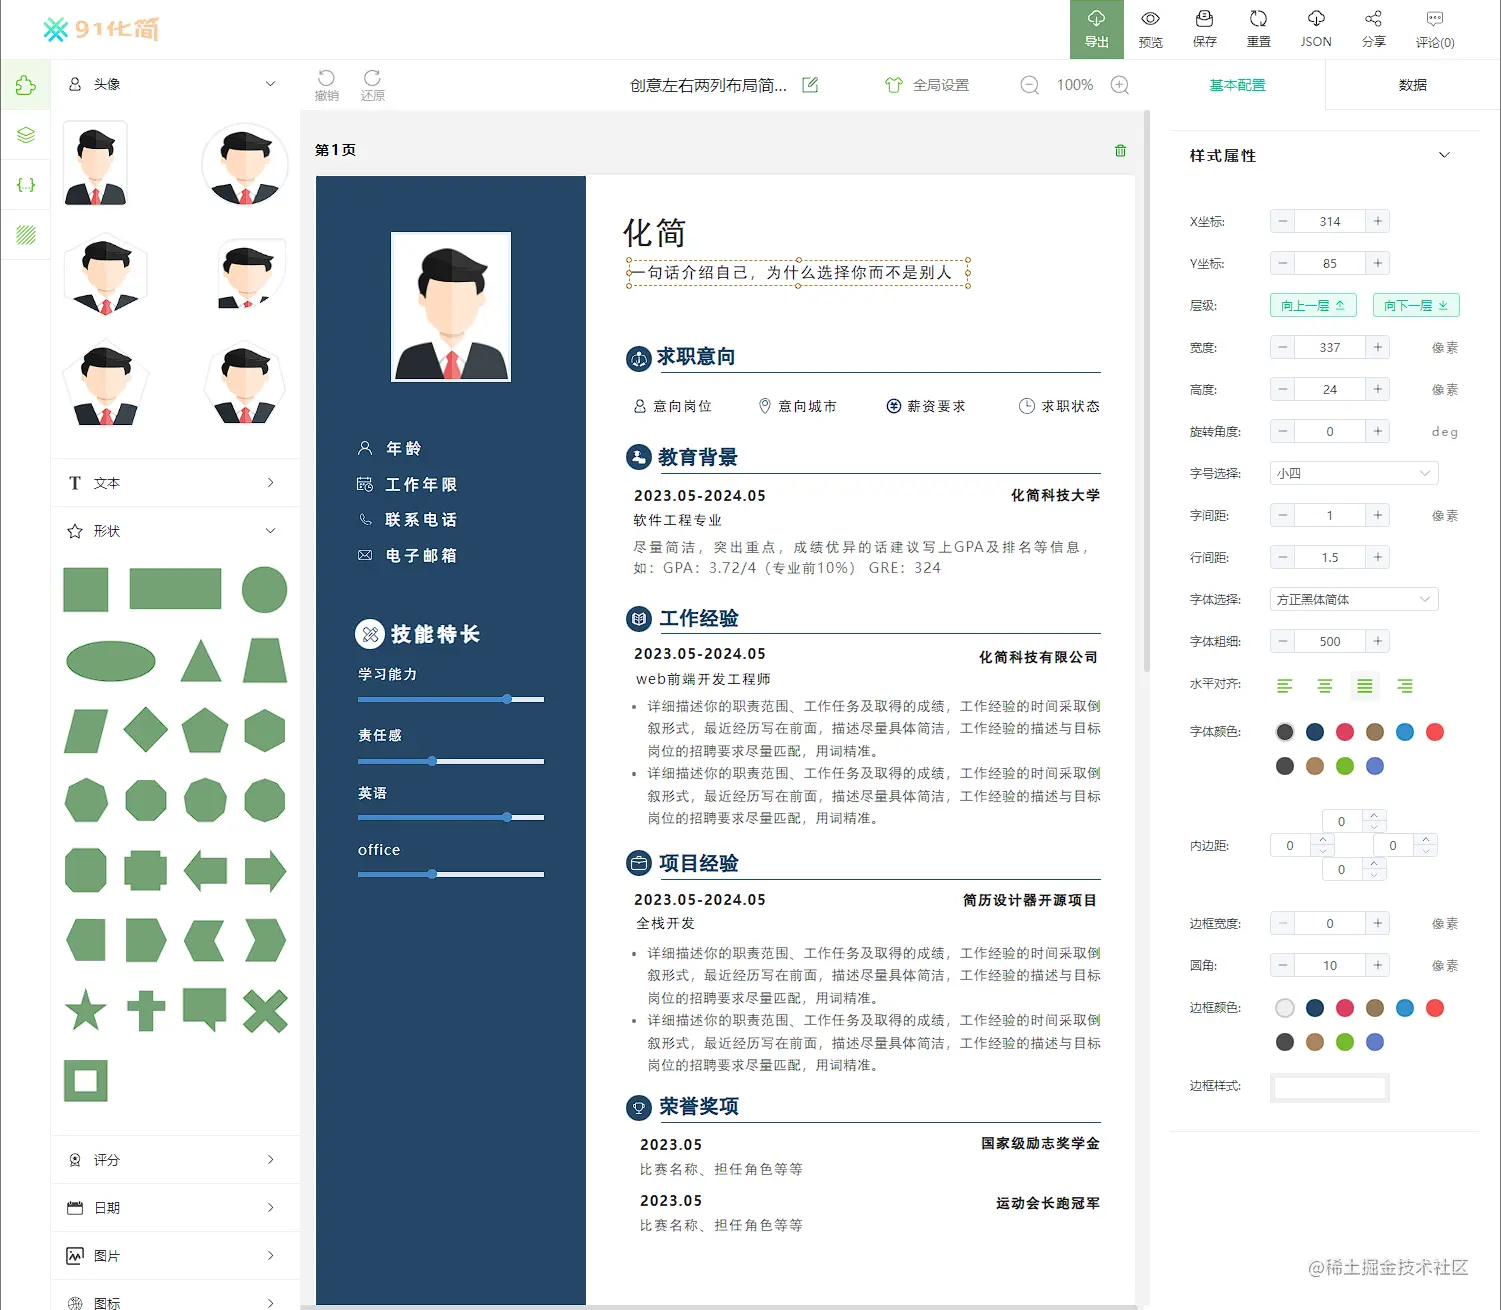Image resolution: width=1501 pixels, height=1310 pixels.
Task: Open comments panel 评论(0)
Action: point(1434,29)
